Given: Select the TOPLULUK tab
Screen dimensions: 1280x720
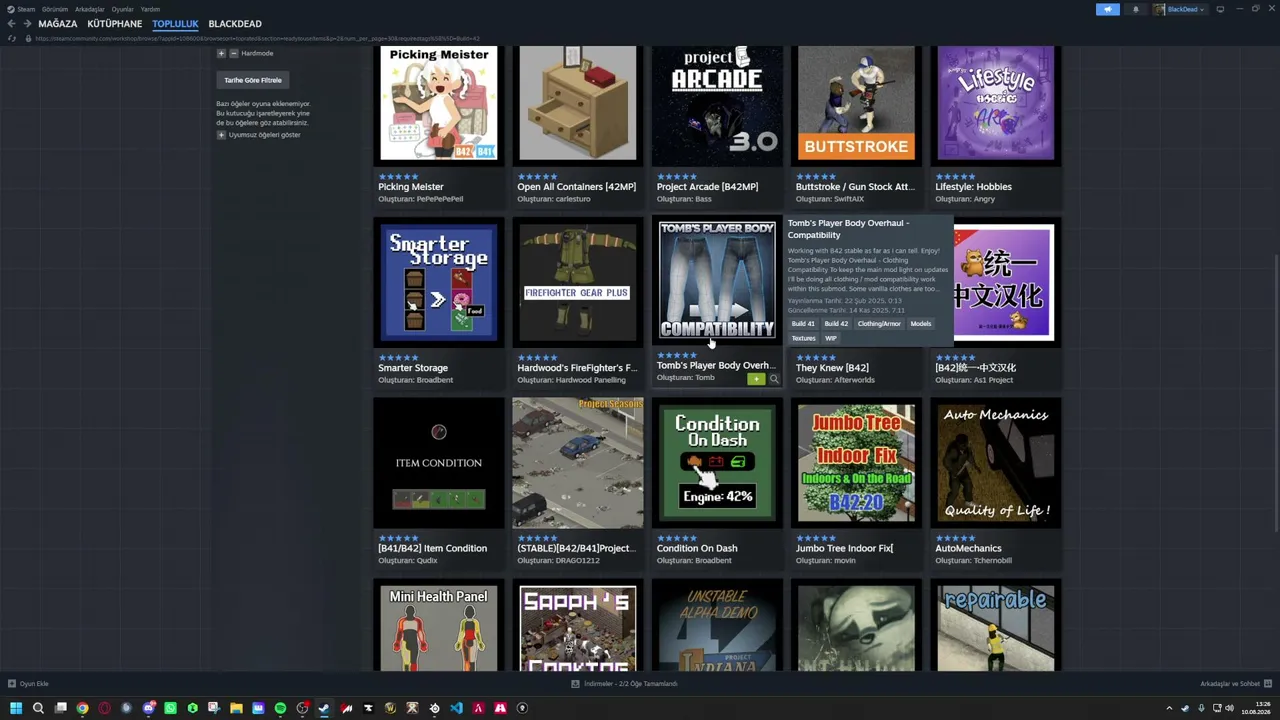Looking at the screenshot, I should point(176,24).
